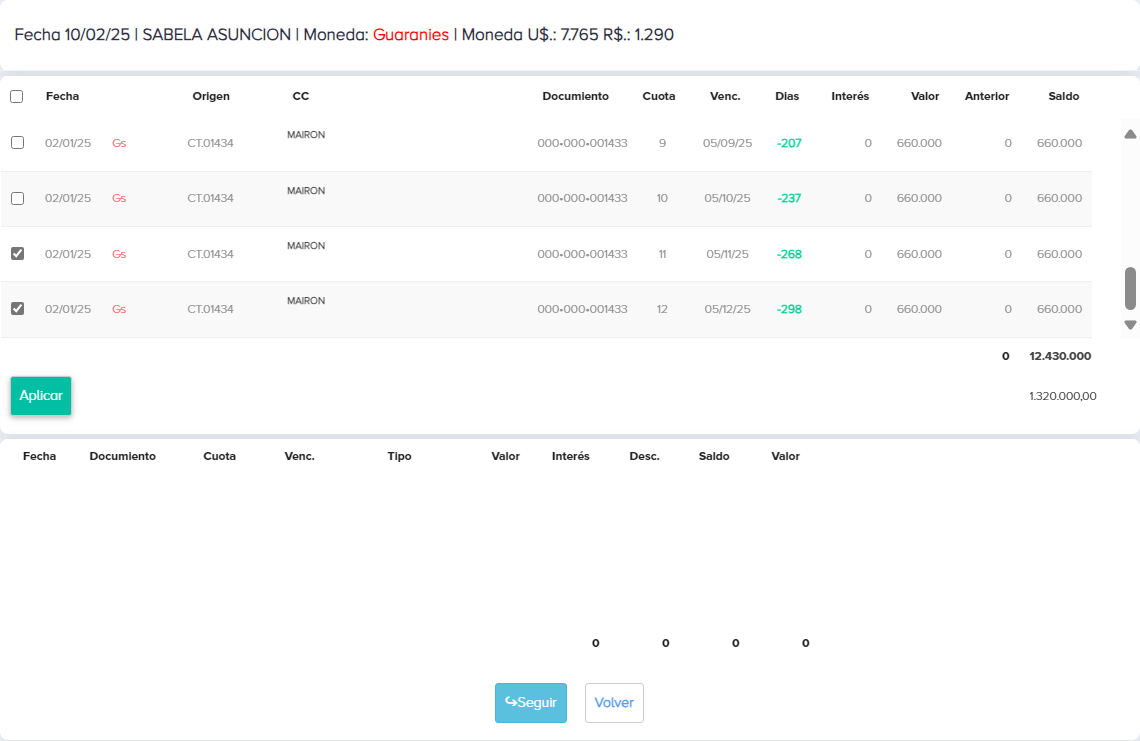Click the total 12.430.000

click(1060, 356)
